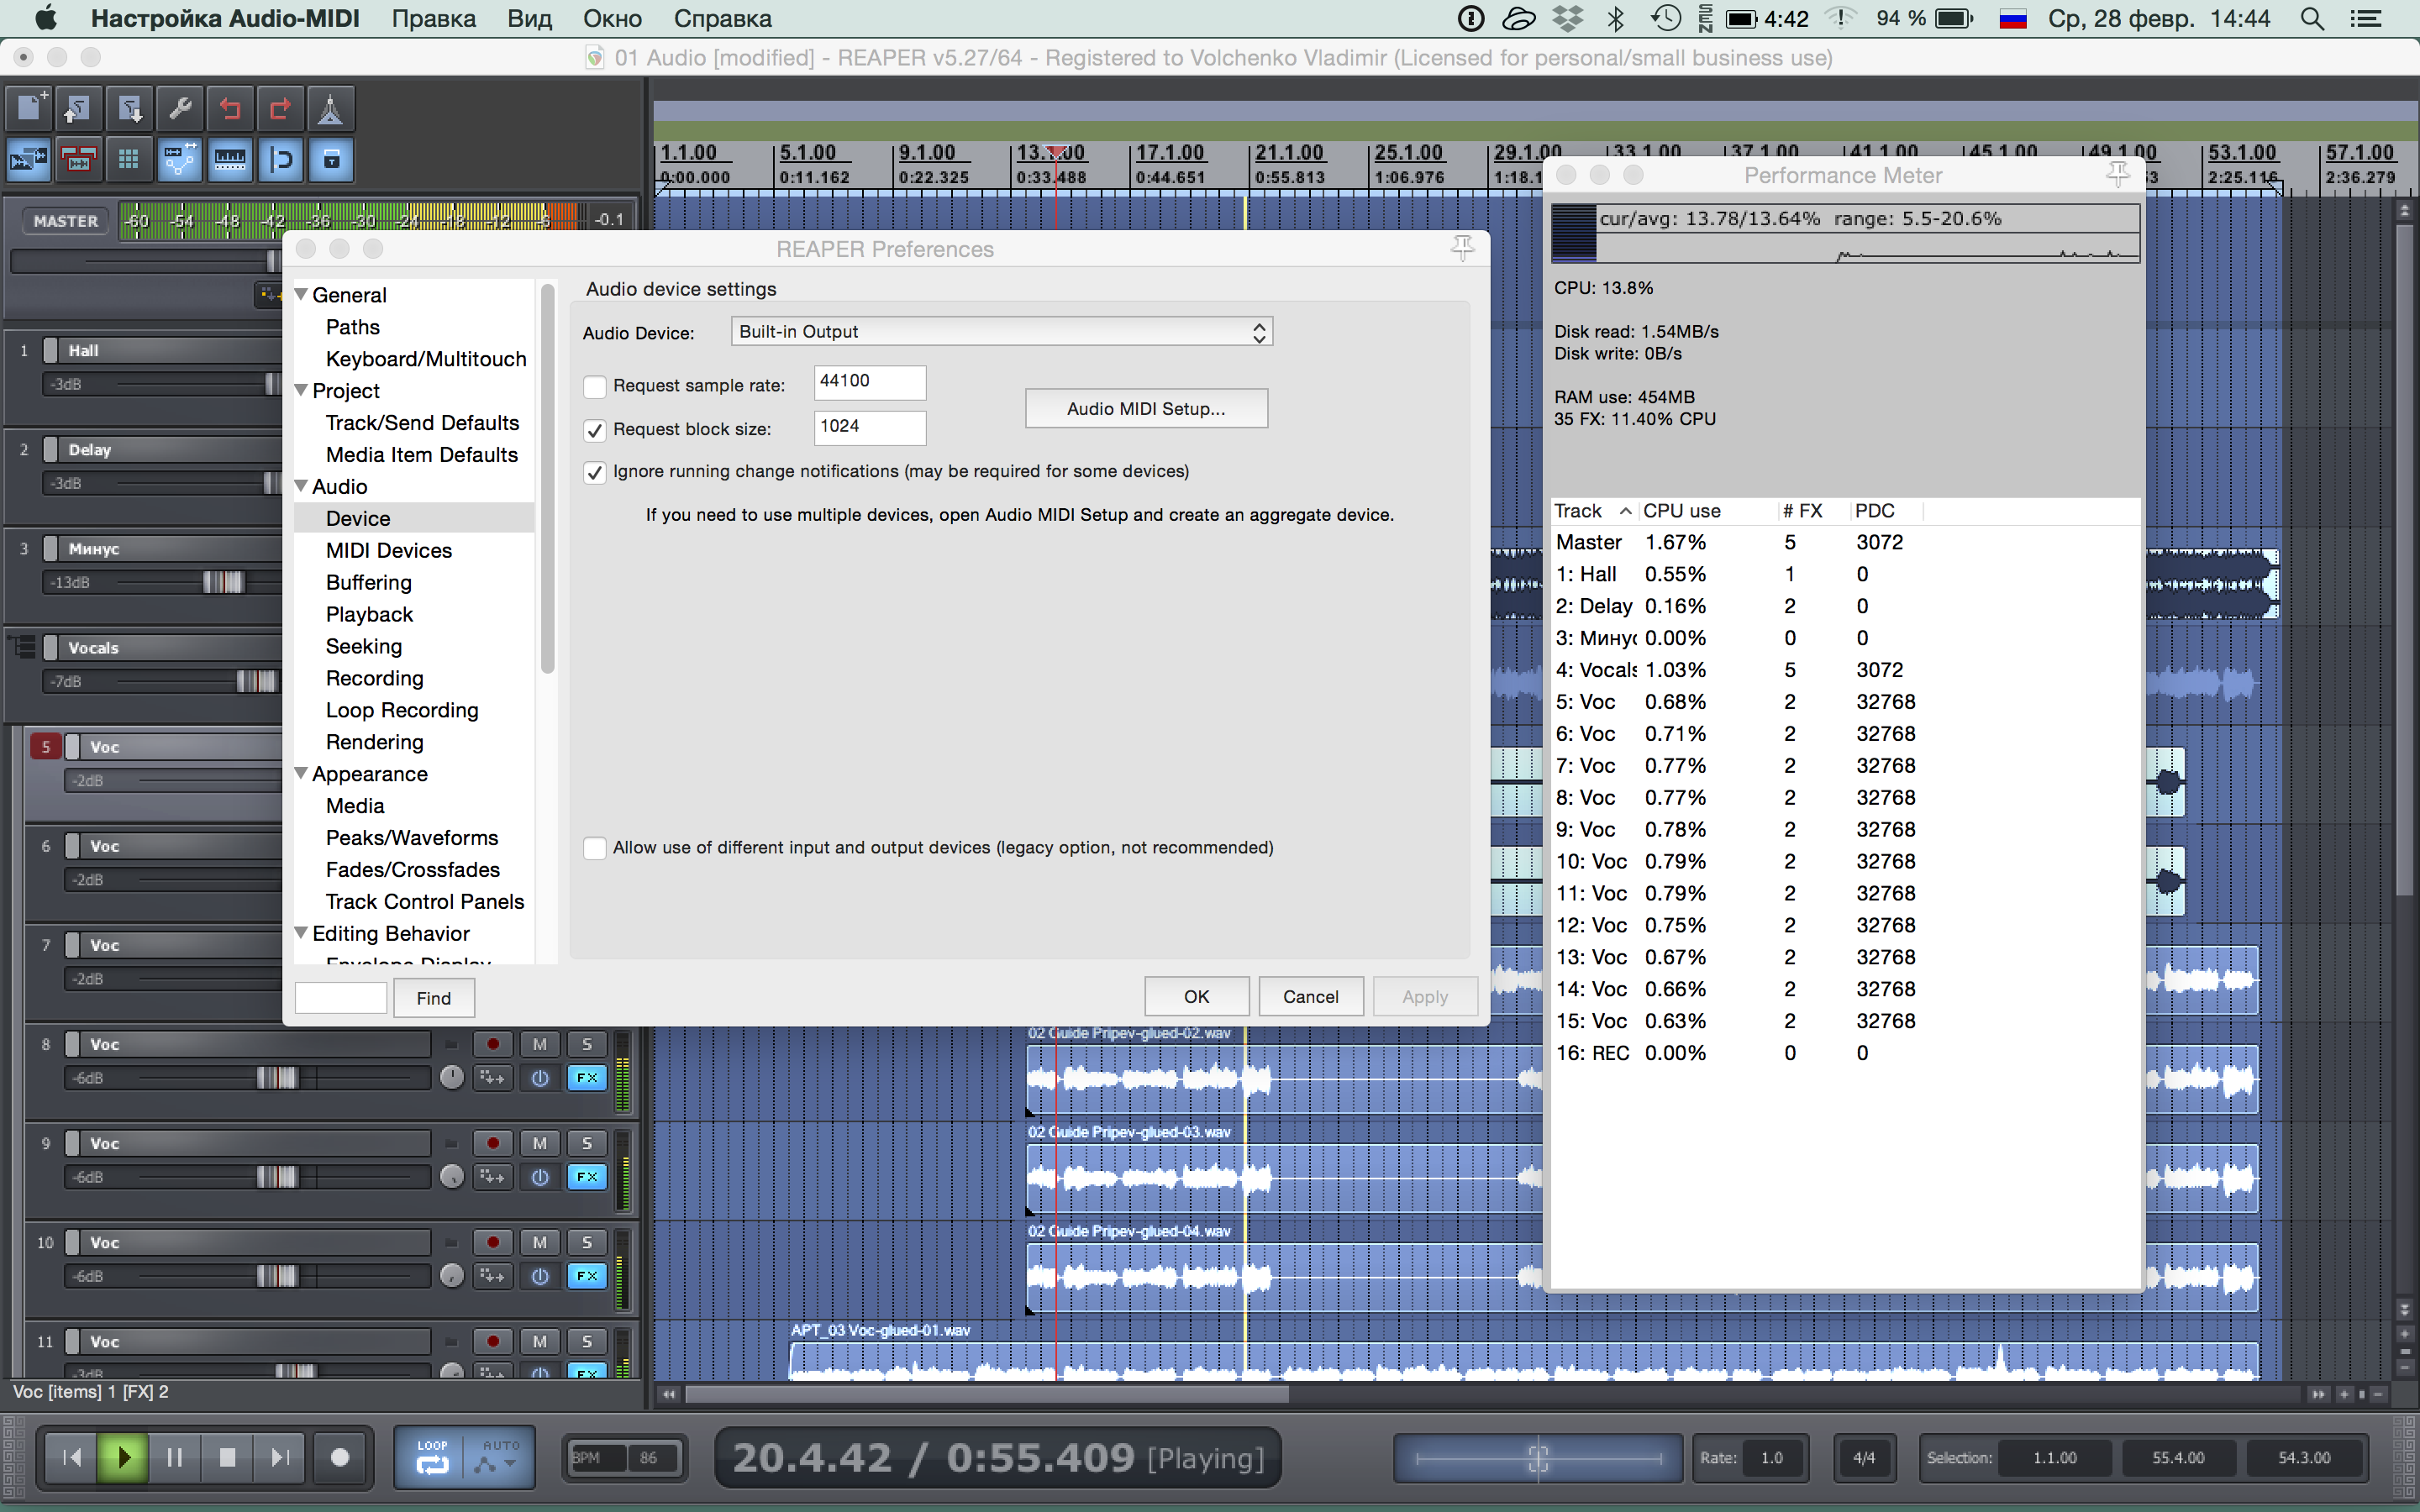
Task: Click the red Undo arrow icon
Action: click(230, 108)
